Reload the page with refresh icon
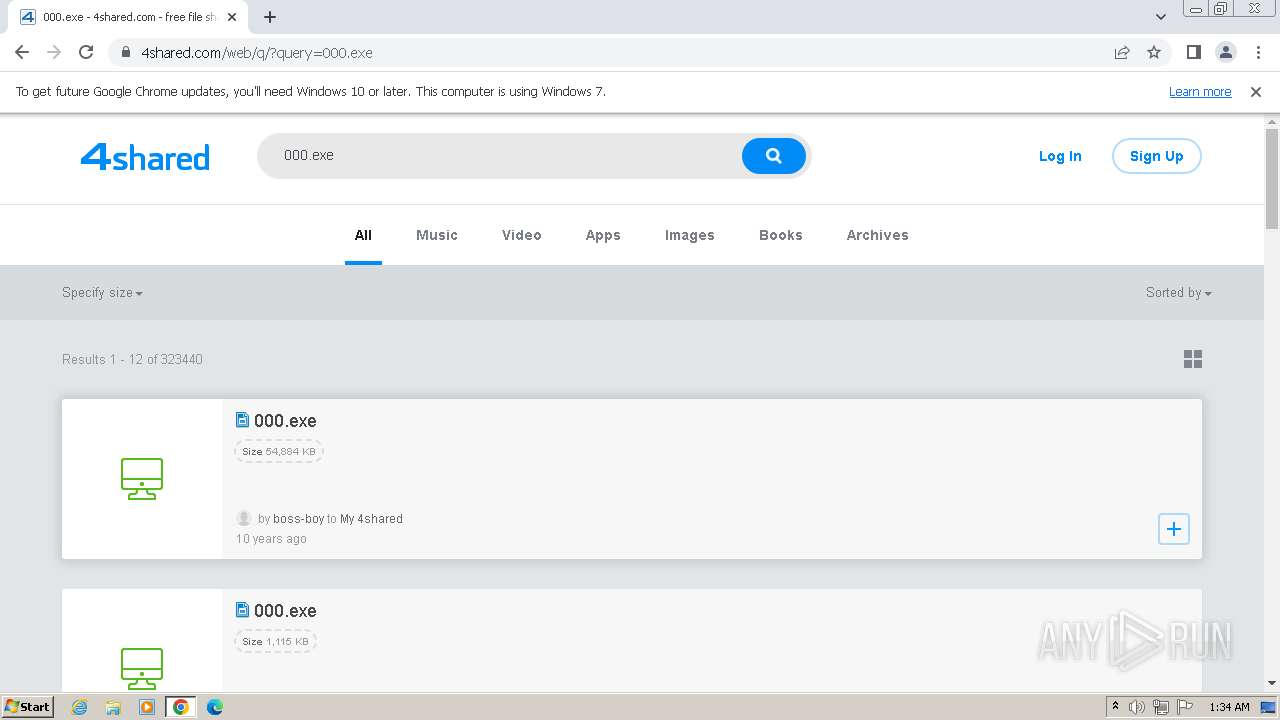The image size is (1280, 720). click(86, 52)
